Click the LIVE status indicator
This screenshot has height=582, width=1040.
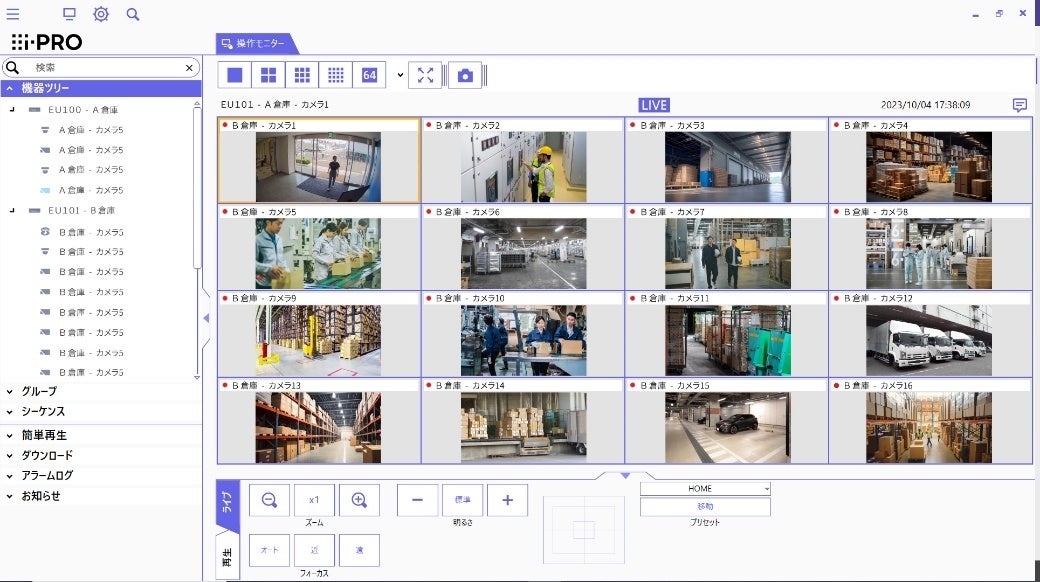(x=654, y=105)
